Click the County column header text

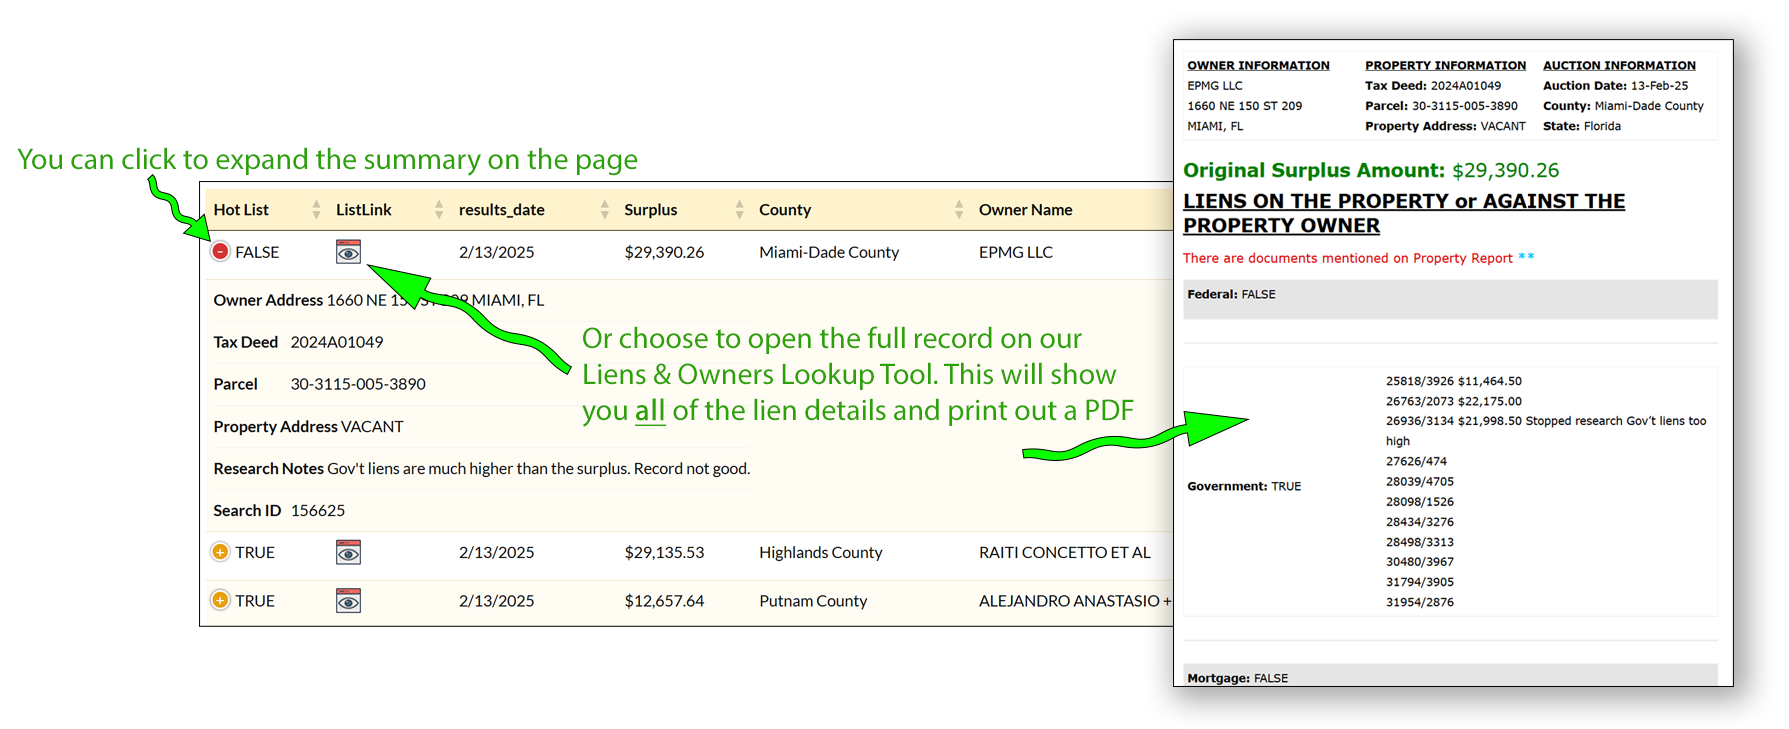point(785,210)
